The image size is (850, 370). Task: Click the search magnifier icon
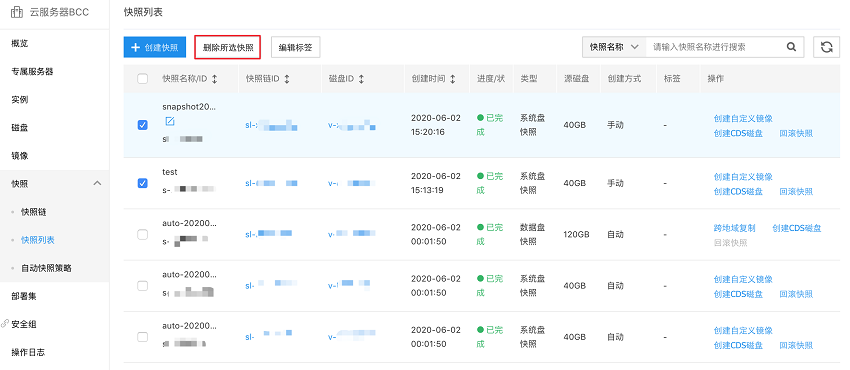point(791,47)
